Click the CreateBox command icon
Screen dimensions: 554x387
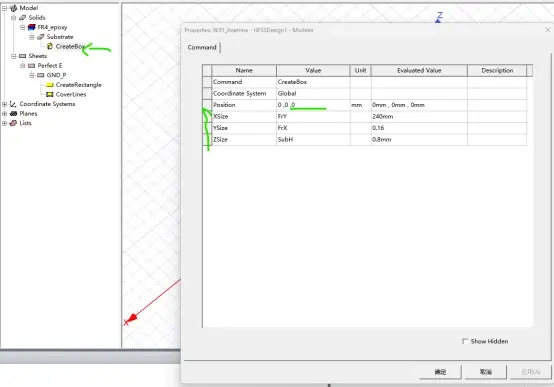[x=50, y=46]
